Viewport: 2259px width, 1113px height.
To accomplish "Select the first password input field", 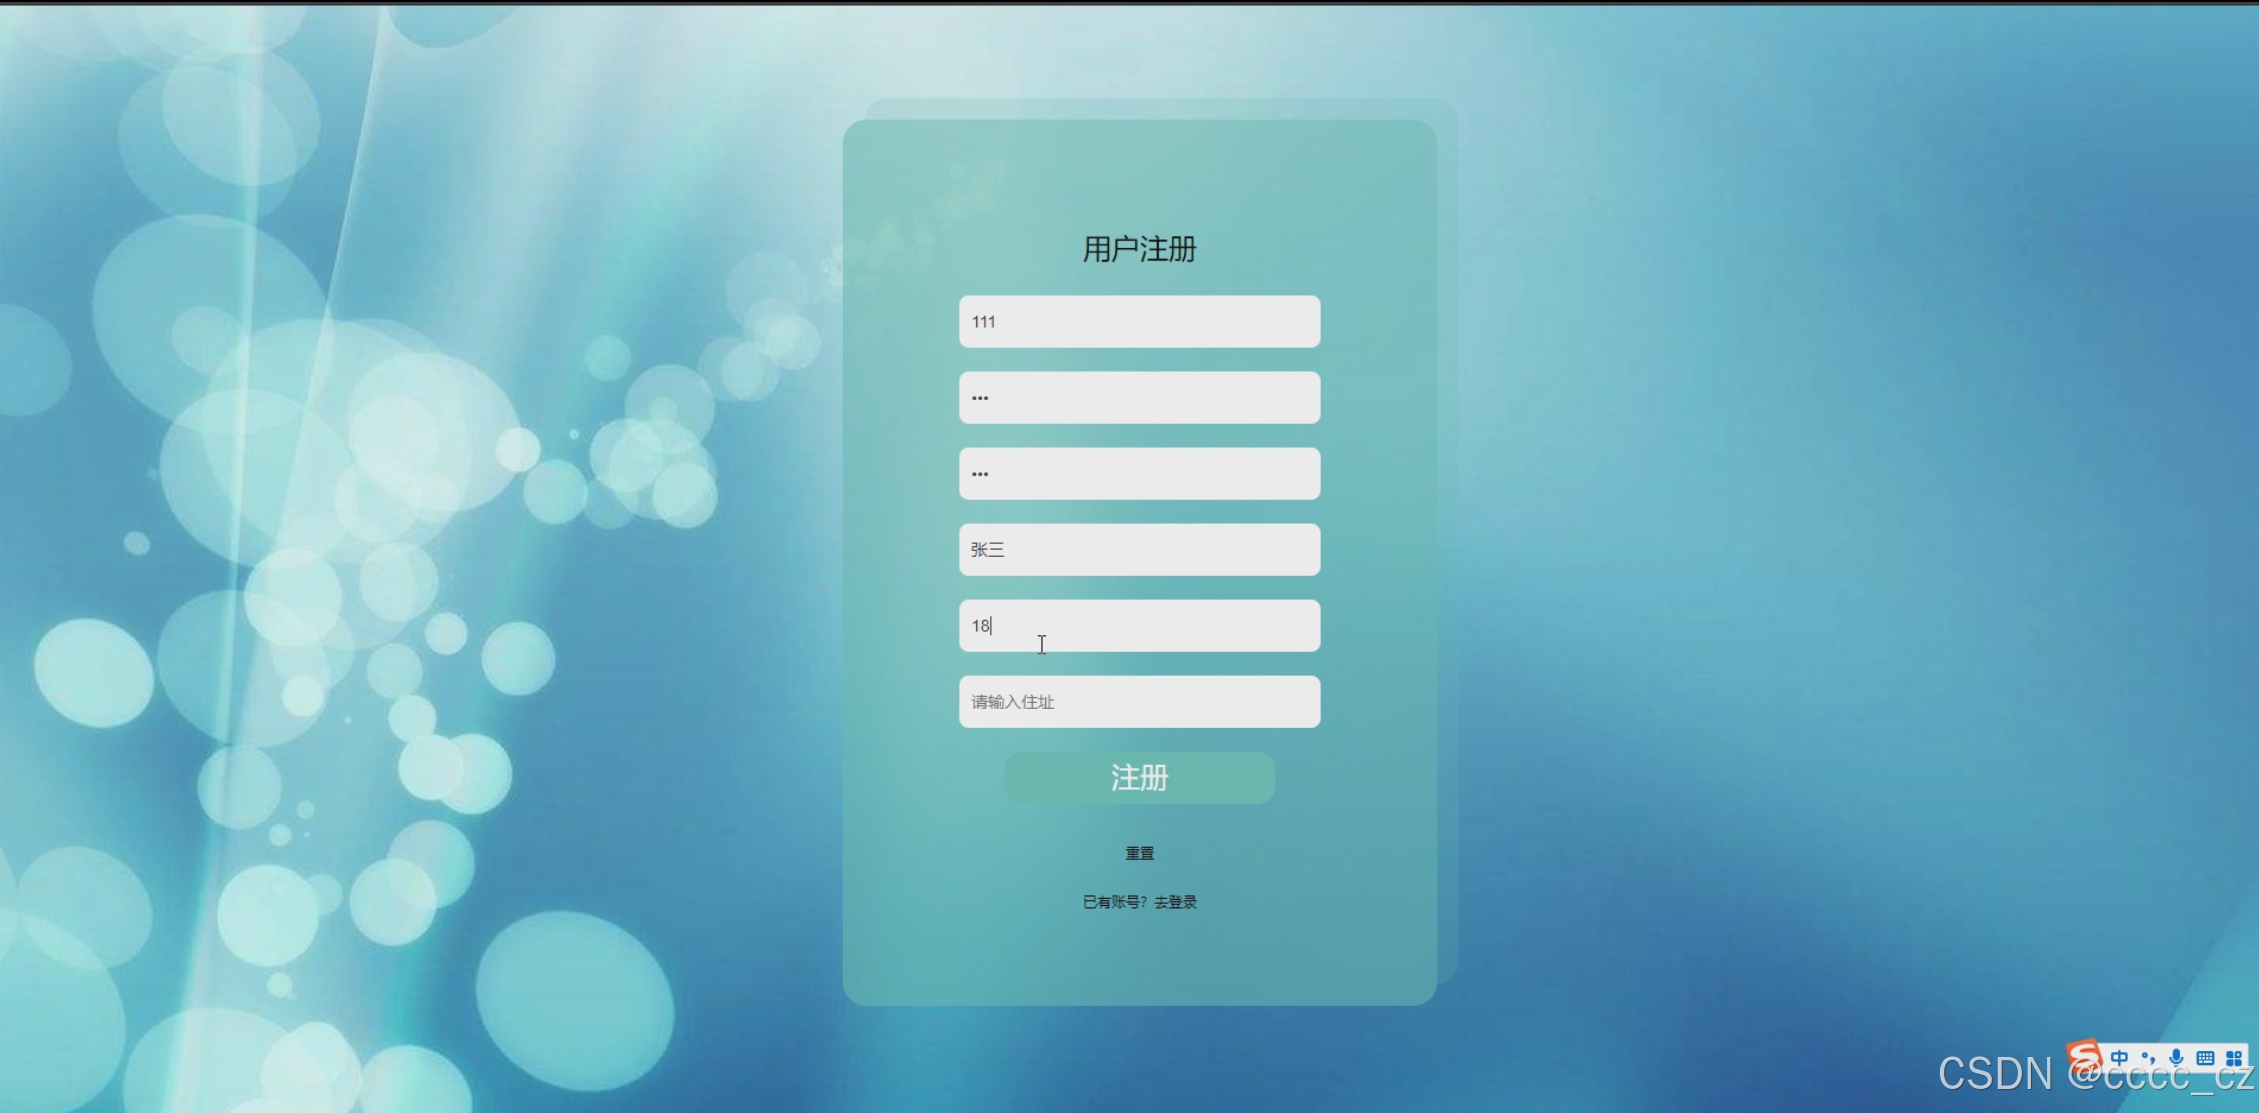I will (x=1138, y=397).
